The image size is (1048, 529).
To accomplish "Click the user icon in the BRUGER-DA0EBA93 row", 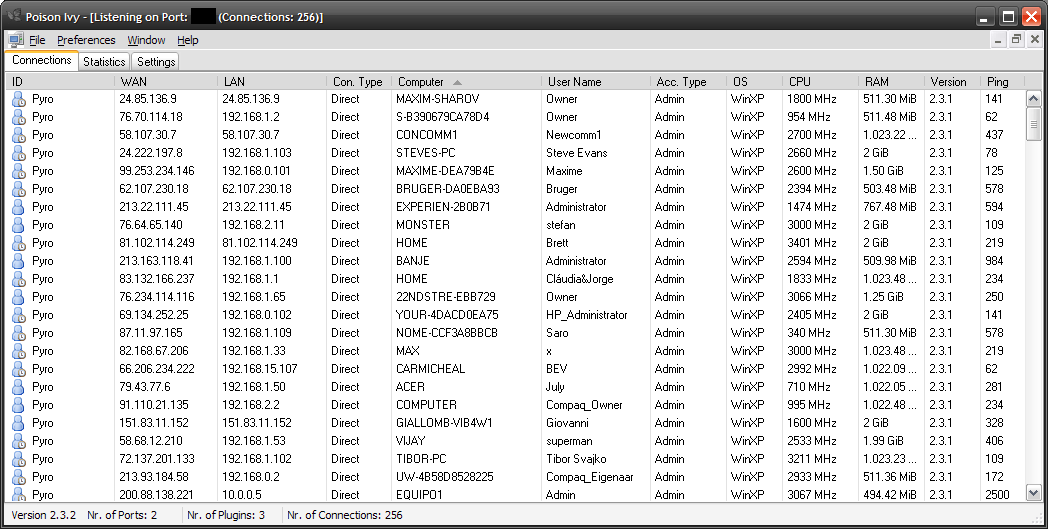I will (19, 189).
